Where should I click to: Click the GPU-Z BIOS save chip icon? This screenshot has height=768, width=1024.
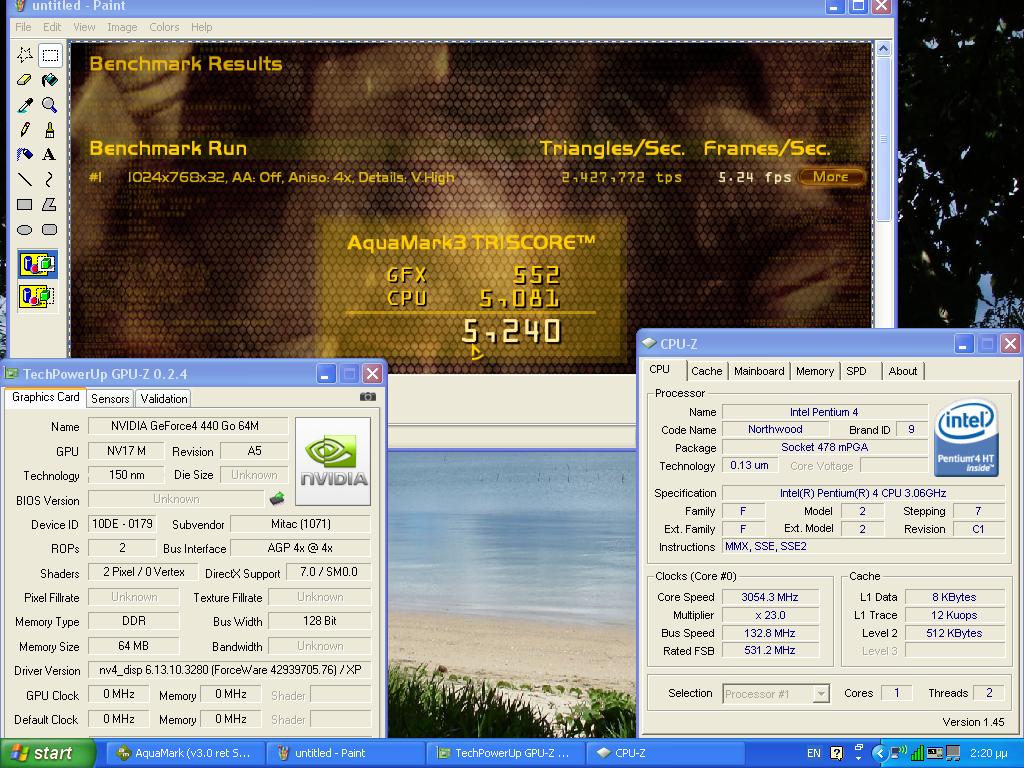(277, 499)
